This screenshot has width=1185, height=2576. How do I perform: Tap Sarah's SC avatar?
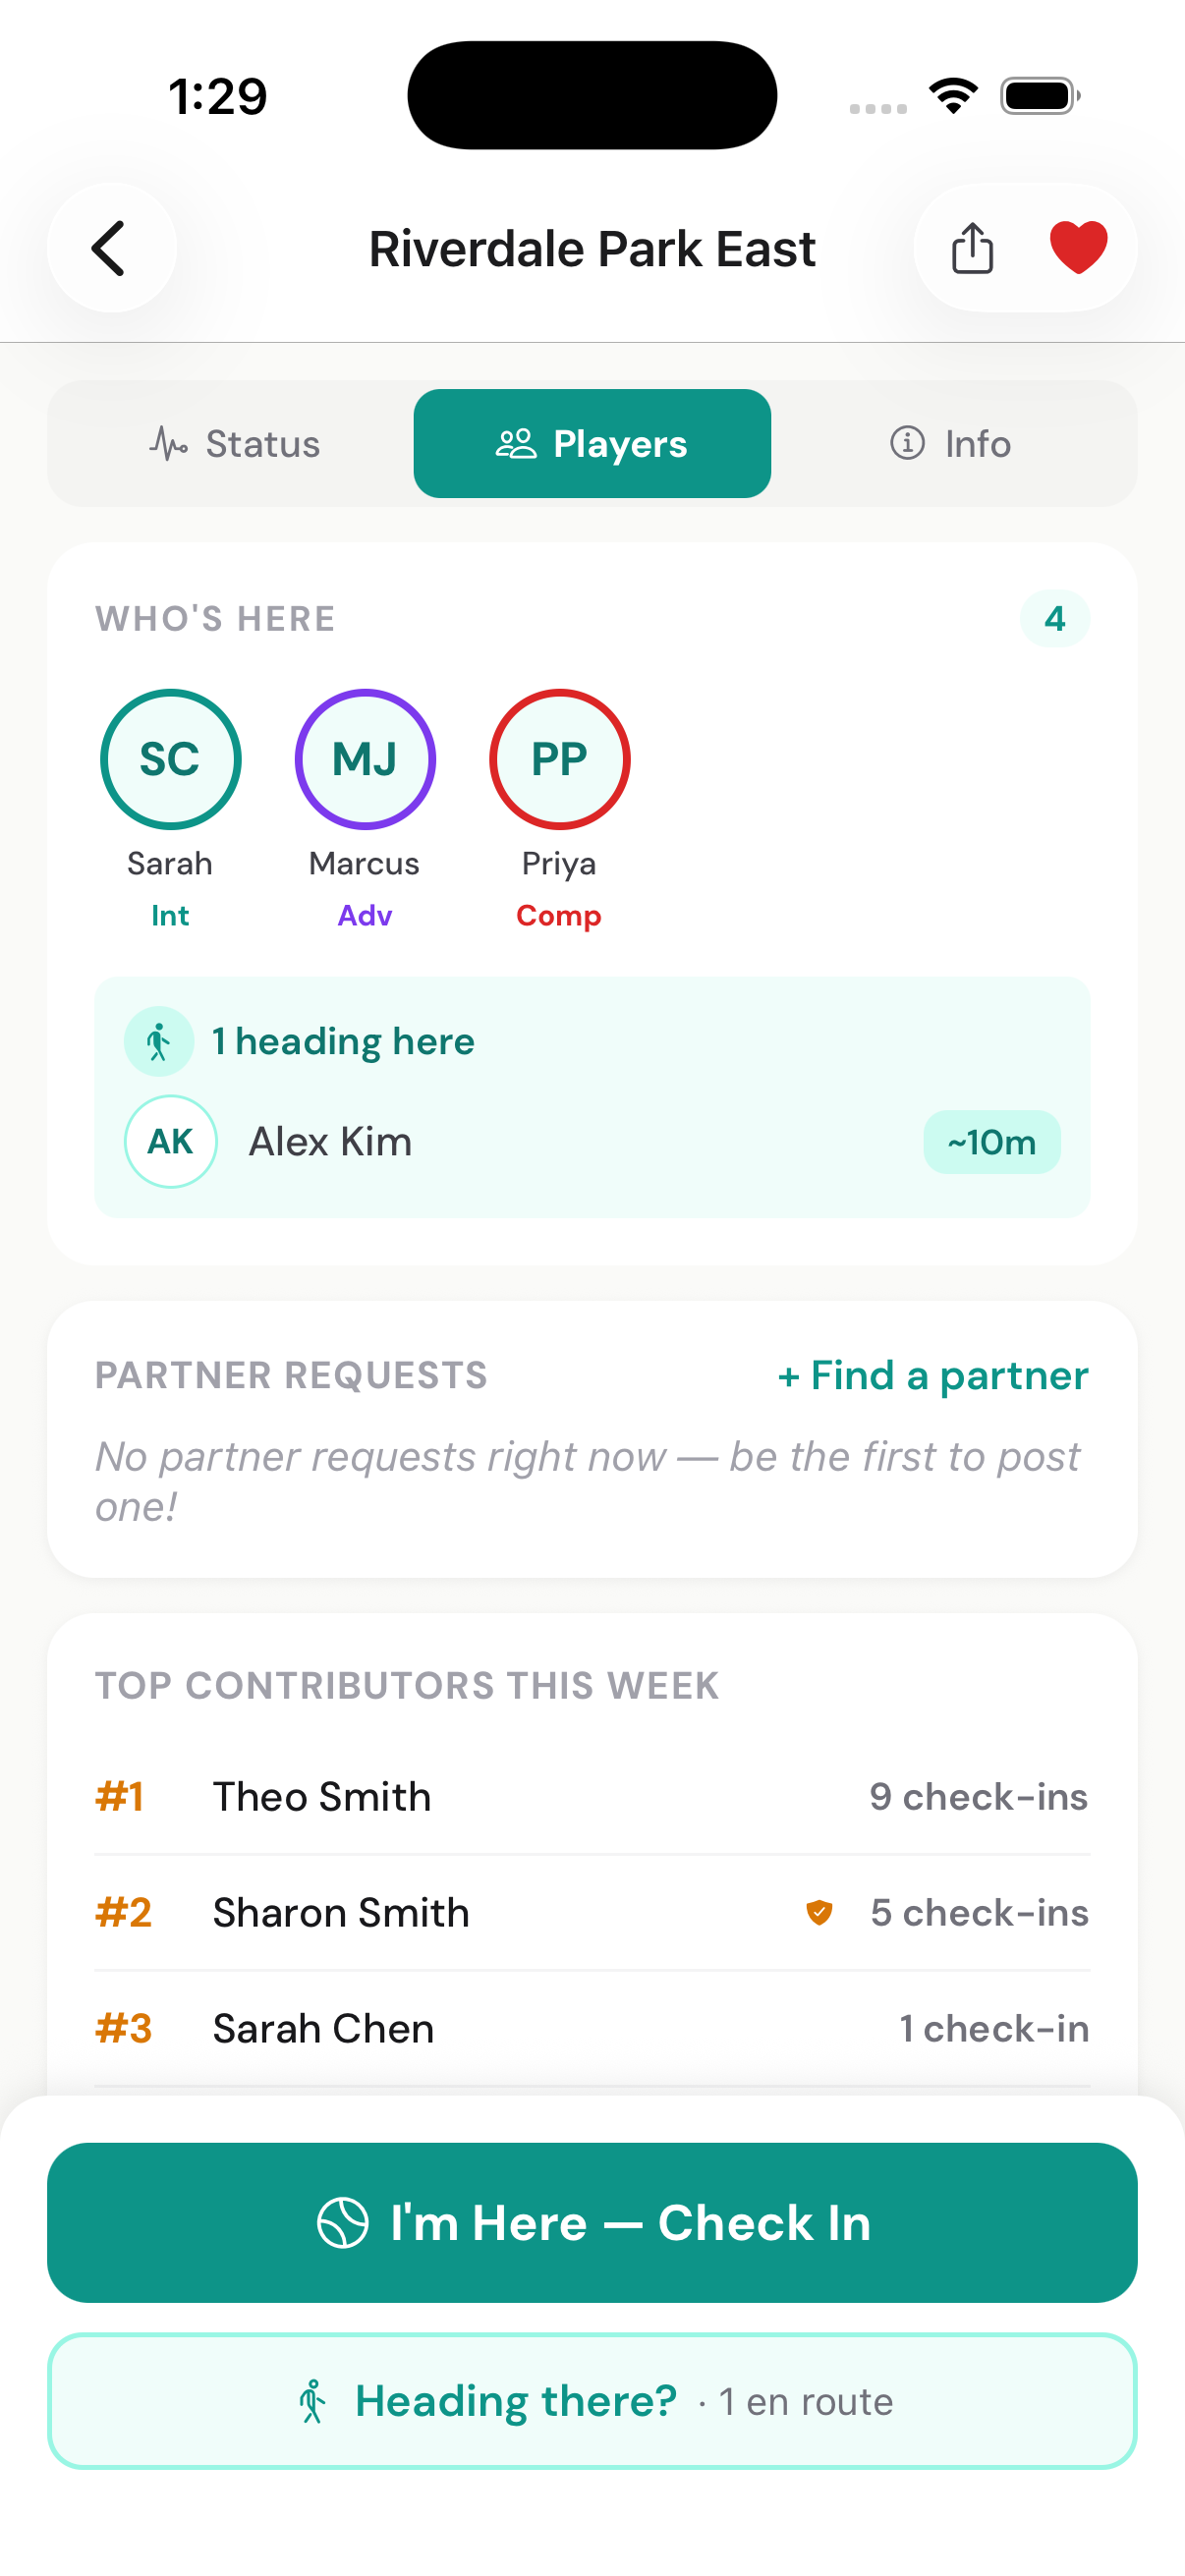170,759
